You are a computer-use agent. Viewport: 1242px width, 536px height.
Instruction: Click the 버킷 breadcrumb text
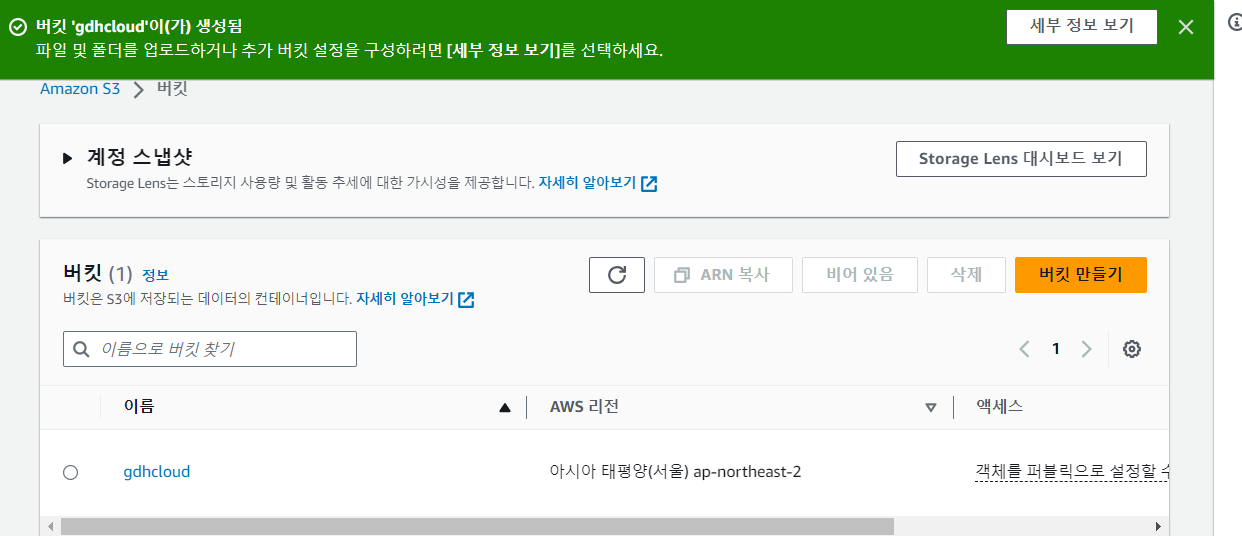click(x=173, y=89)
